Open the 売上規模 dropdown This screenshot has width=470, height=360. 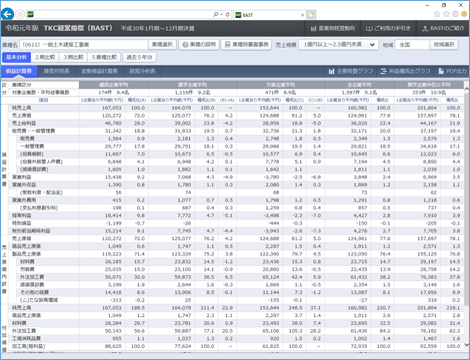click(x=338, y=45)
